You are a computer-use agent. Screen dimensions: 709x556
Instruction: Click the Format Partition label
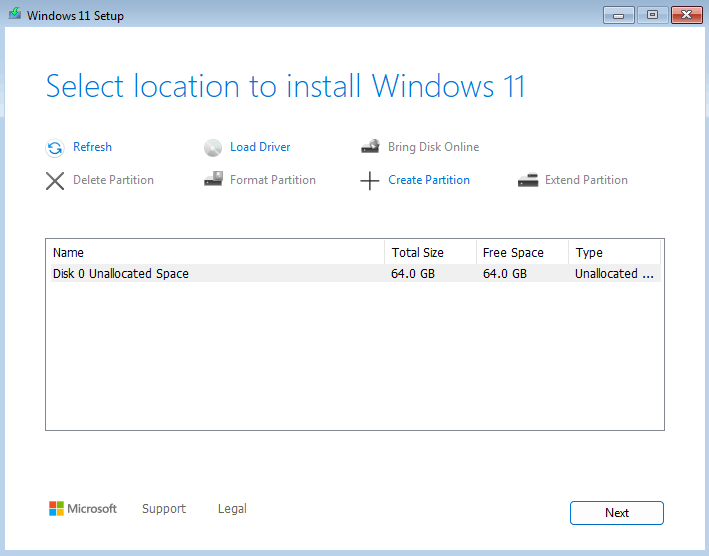coord(273,180)
